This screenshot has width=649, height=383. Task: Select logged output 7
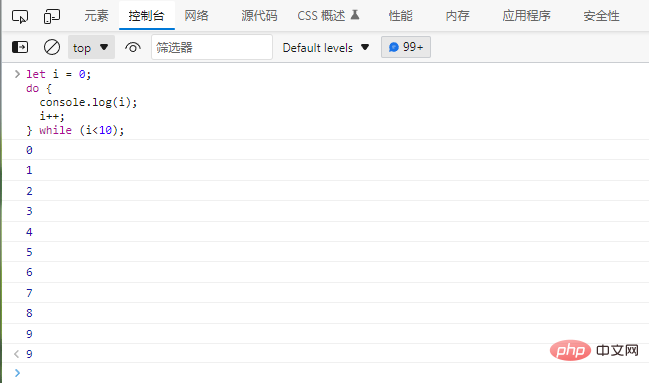pyautogui.click(x=29, y=293)
